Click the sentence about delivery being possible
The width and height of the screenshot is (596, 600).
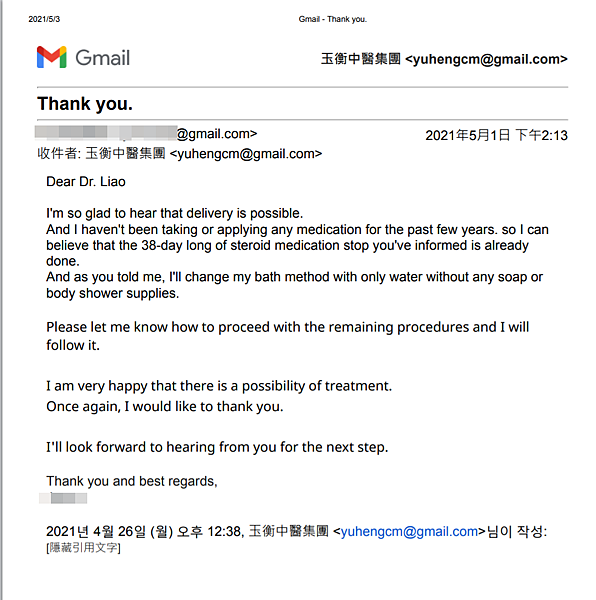tap(174, 213)
